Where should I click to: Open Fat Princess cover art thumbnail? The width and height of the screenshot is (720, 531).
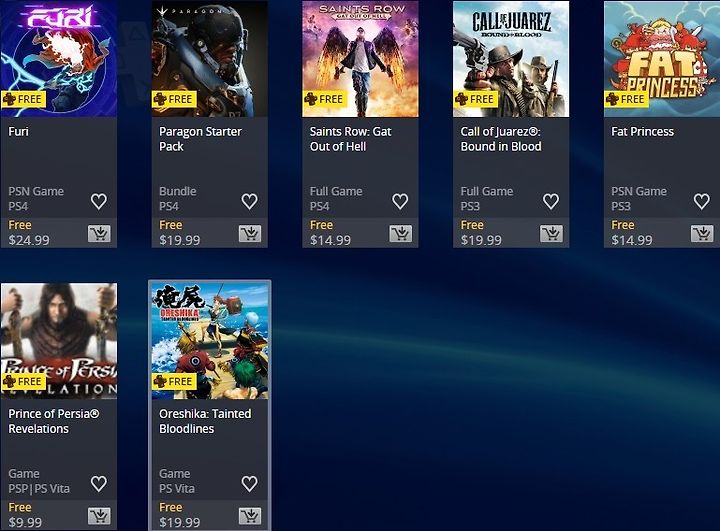point(662,59)
